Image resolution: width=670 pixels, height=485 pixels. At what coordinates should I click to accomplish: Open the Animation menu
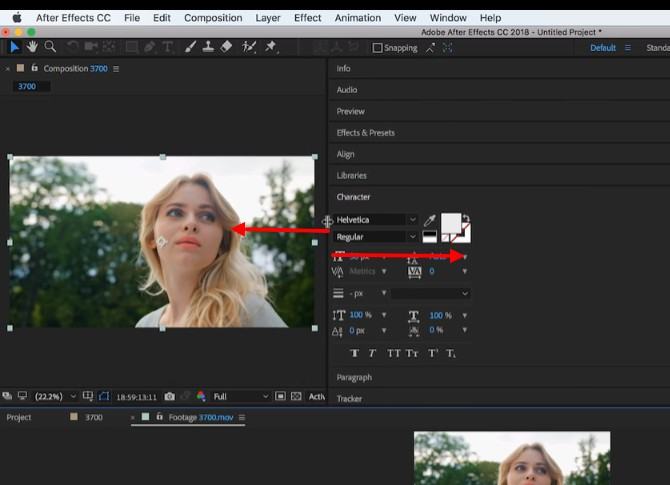[358, 18]
